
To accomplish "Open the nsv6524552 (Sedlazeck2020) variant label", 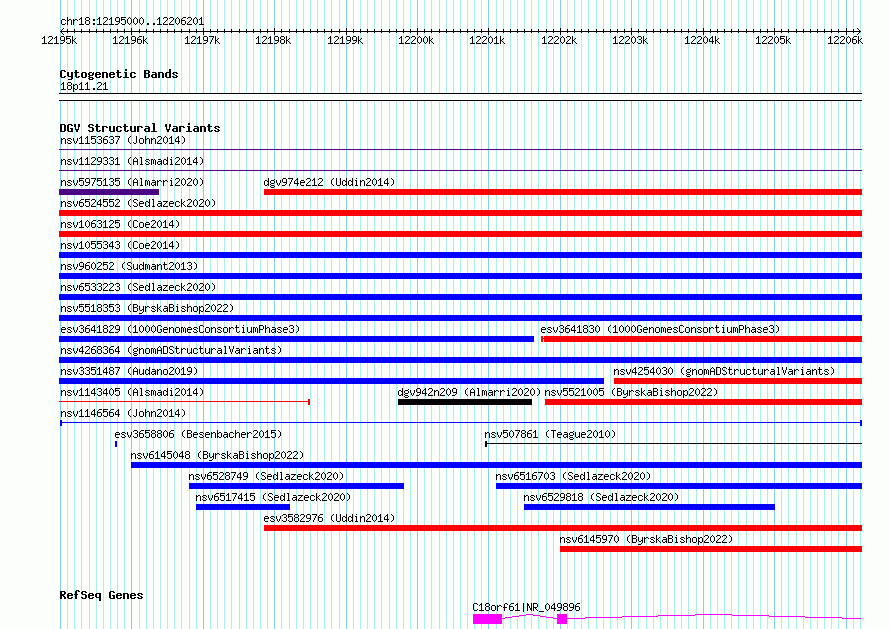I will click(x=138, y=203).
